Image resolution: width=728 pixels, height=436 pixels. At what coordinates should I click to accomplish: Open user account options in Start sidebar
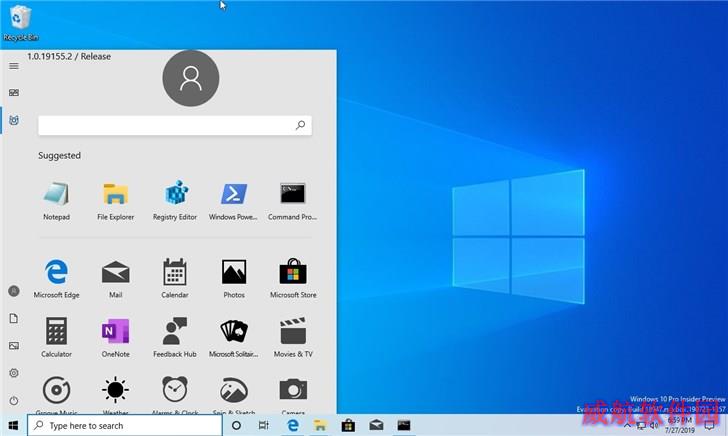(x=14, y=291)
